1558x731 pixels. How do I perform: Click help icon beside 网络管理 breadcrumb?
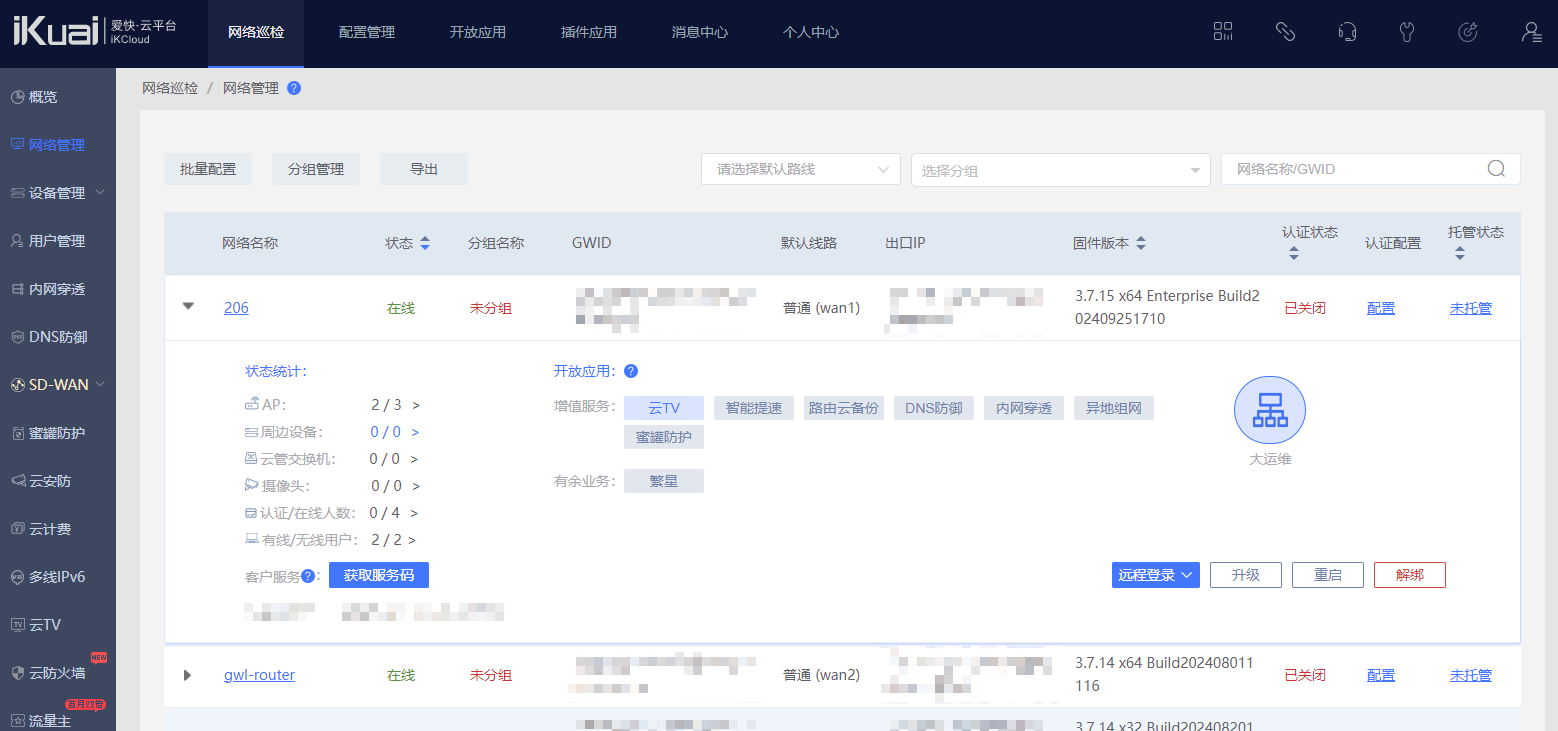[x=294, y=88]
